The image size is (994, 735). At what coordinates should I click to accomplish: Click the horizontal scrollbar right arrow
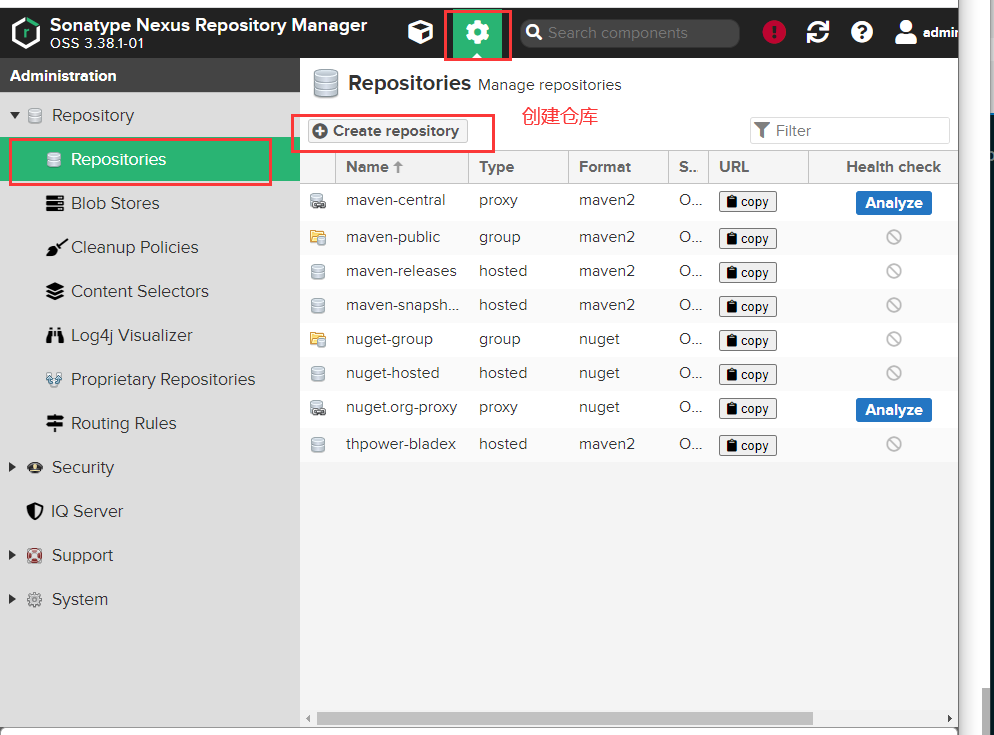click(950, 719)
